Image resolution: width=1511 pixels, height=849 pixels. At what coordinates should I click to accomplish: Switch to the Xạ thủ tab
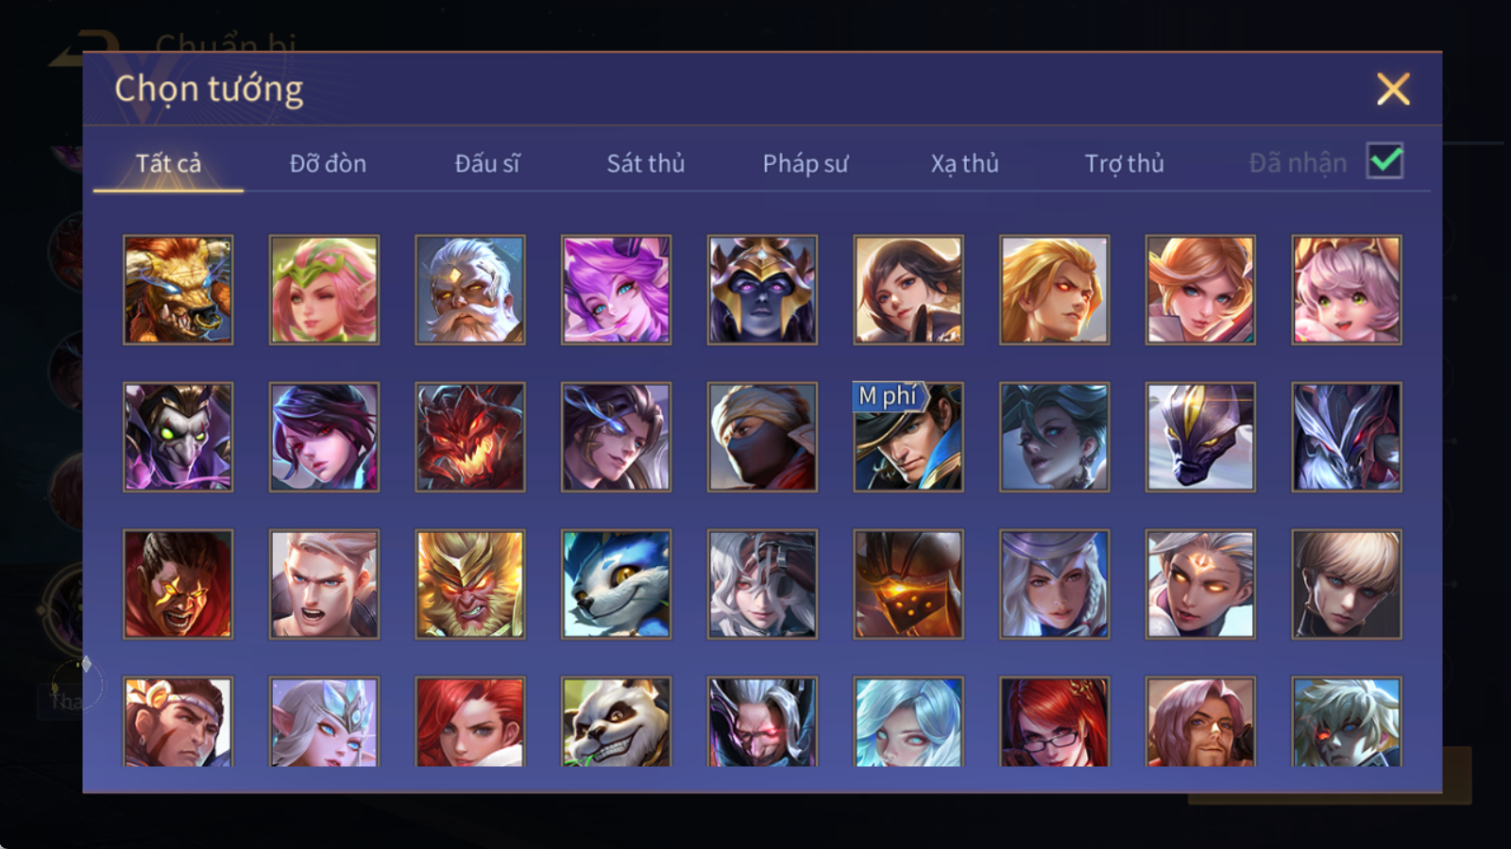pos(965,163)
